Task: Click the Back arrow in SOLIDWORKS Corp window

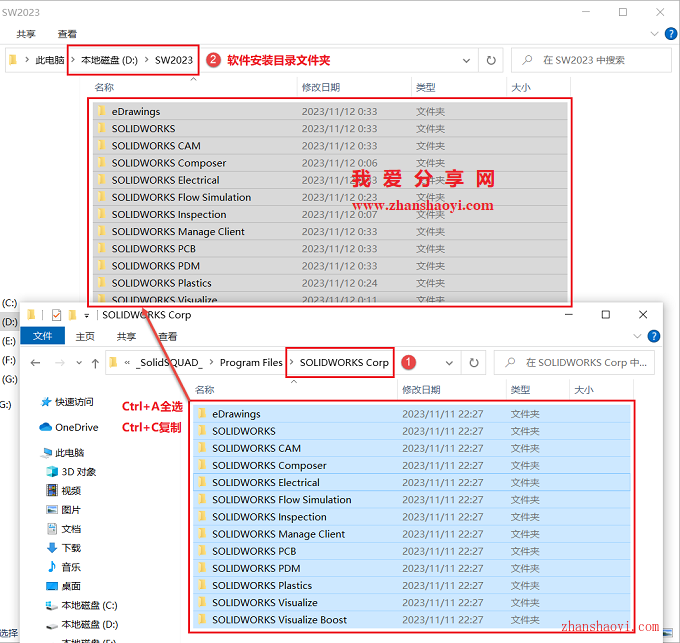Action: click(x=36, y=362)
